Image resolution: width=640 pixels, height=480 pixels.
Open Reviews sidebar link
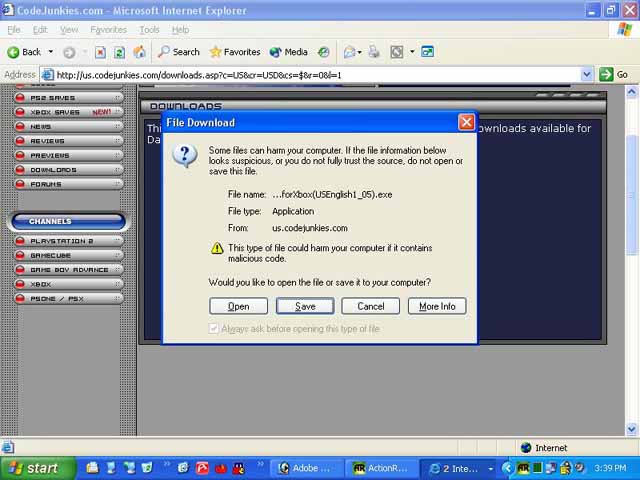69,141
